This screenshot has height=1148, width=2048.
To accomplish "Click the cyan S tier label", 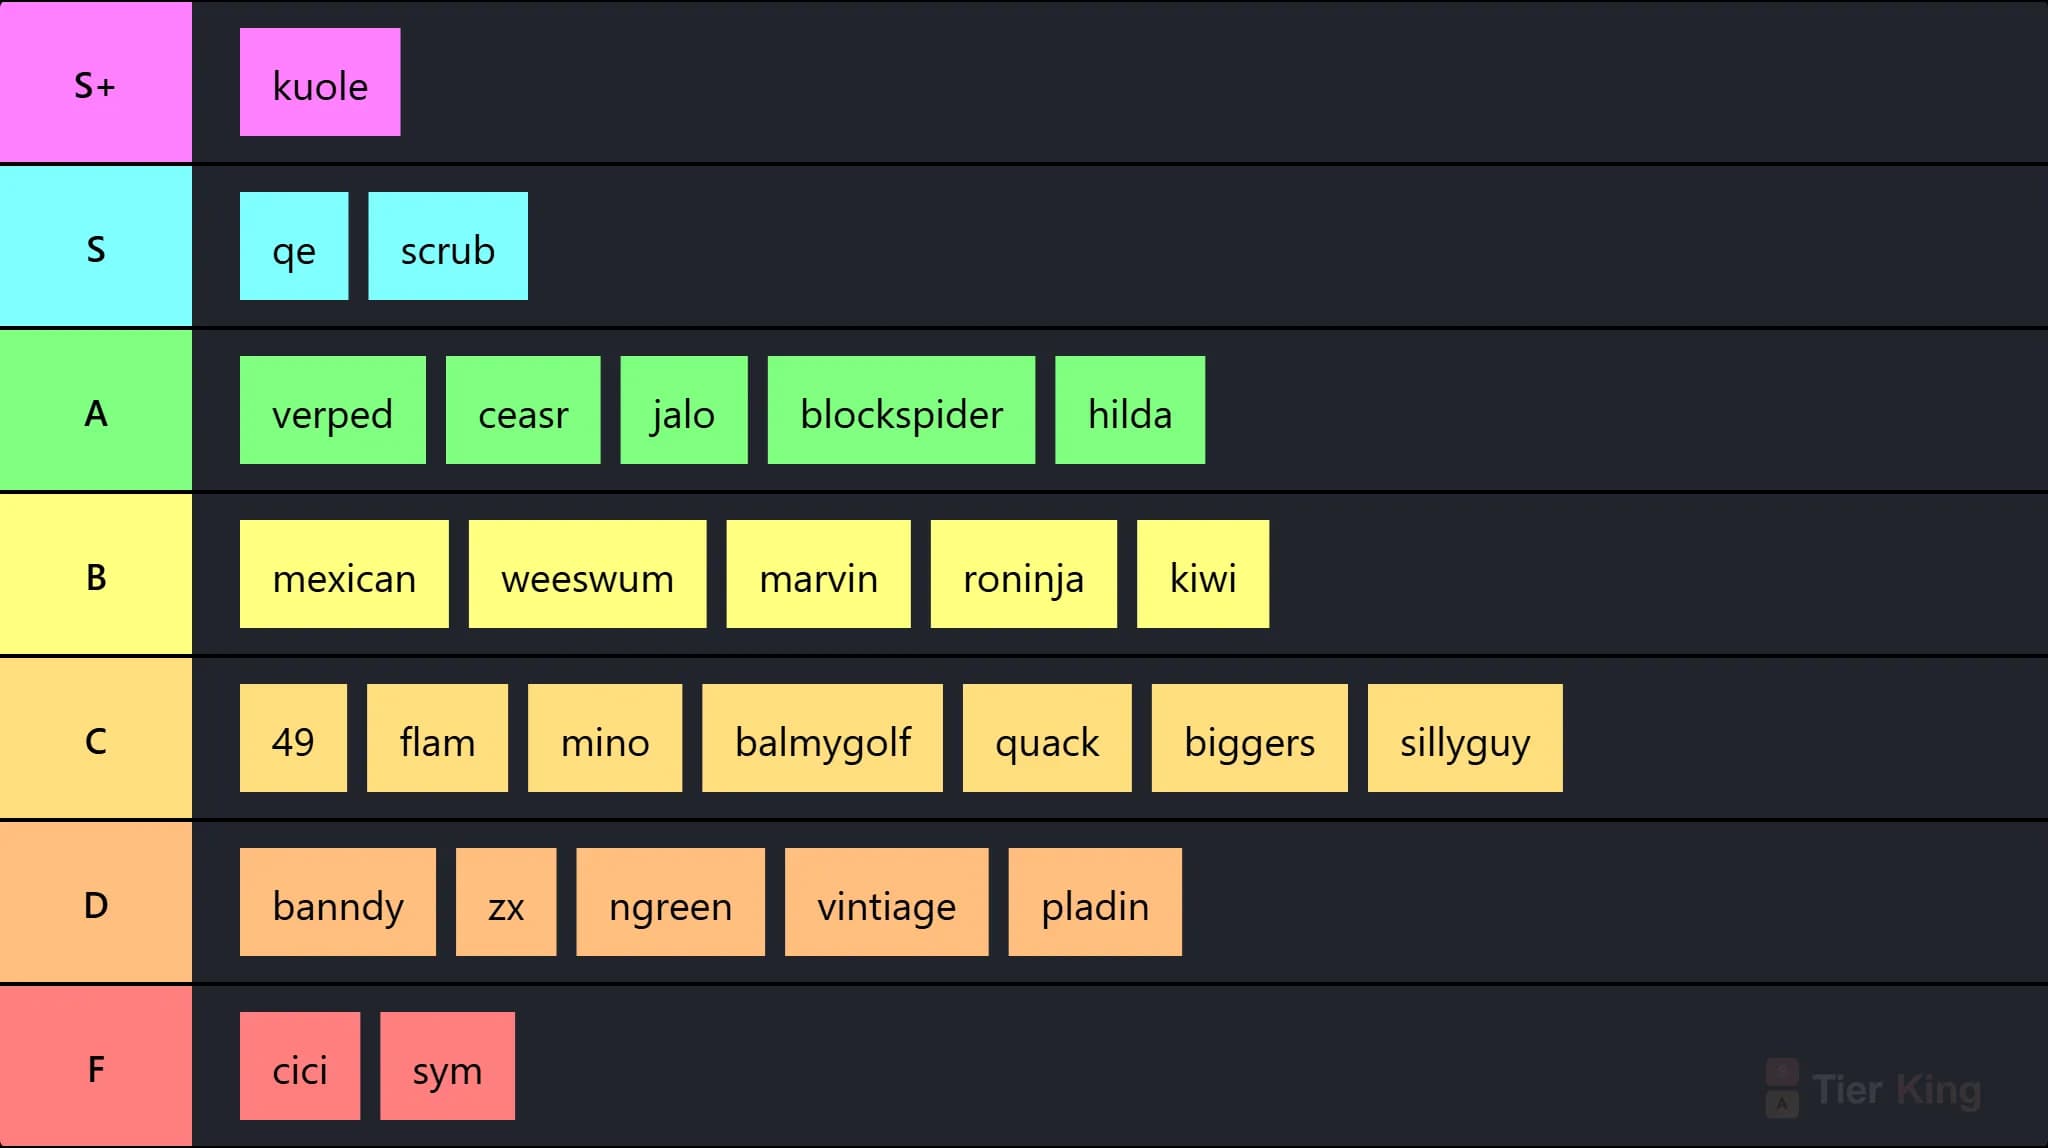I will click(96, 246).
